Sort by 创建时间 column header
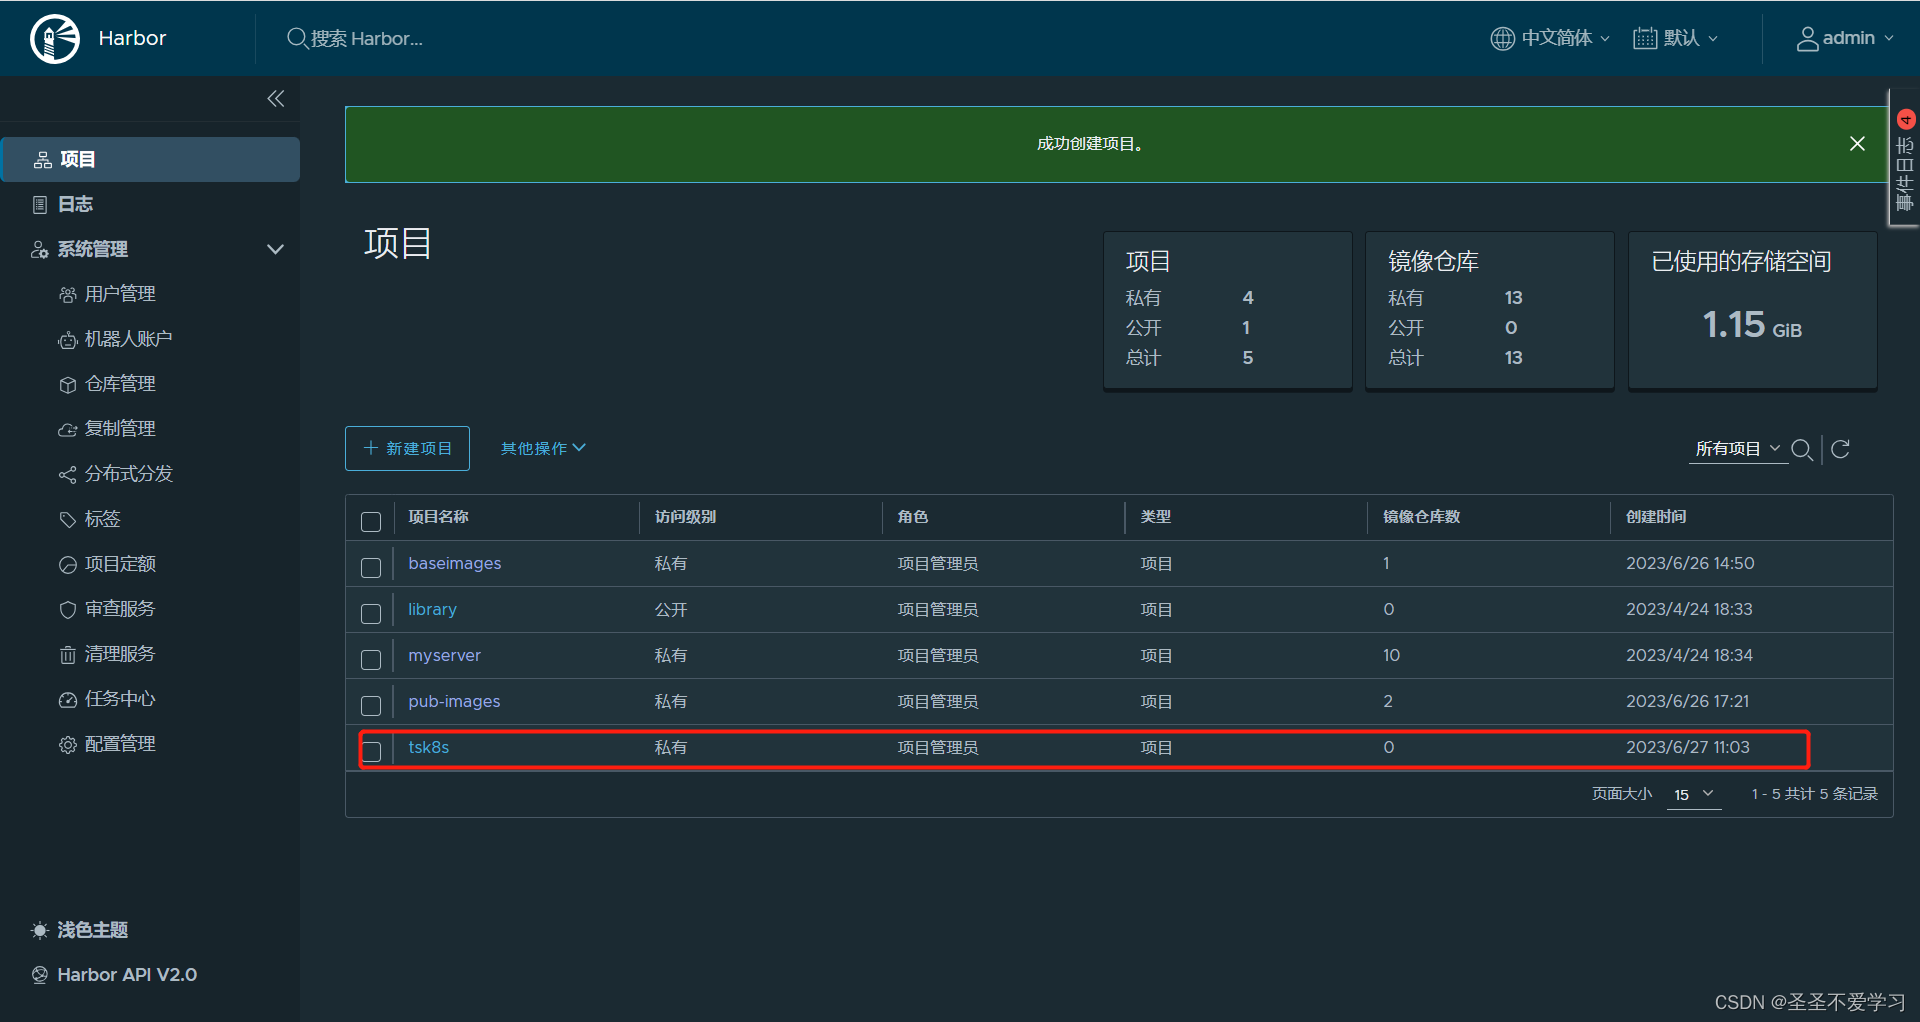Image resolution: width=1920 pixels, height=1022 pixels. 1656,517
